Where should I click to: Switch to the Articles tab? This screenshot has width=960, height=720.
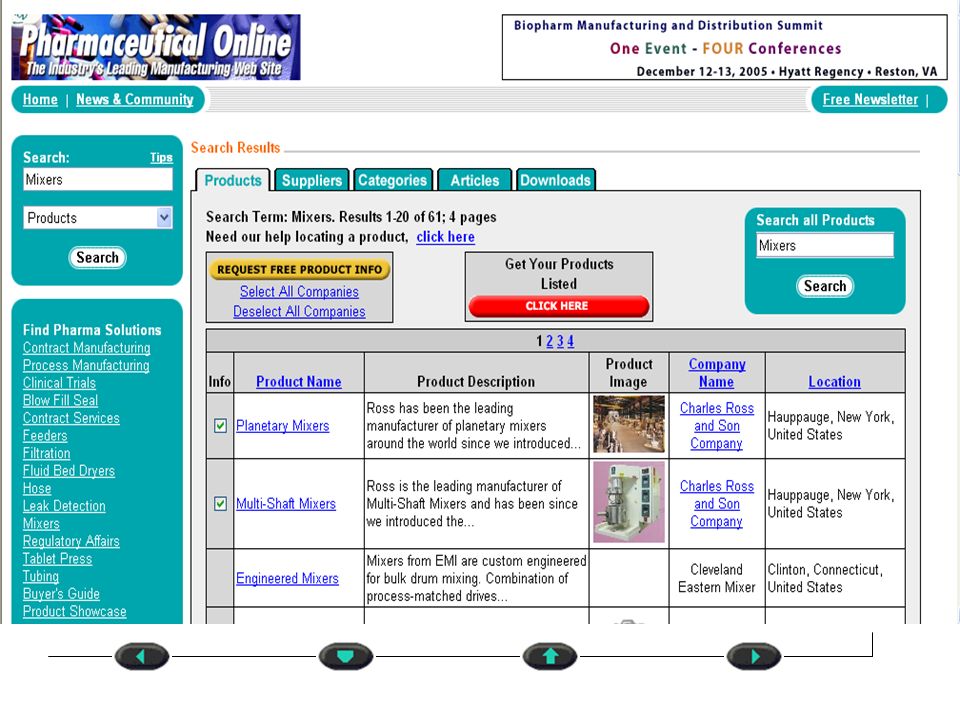click(474, 181)
